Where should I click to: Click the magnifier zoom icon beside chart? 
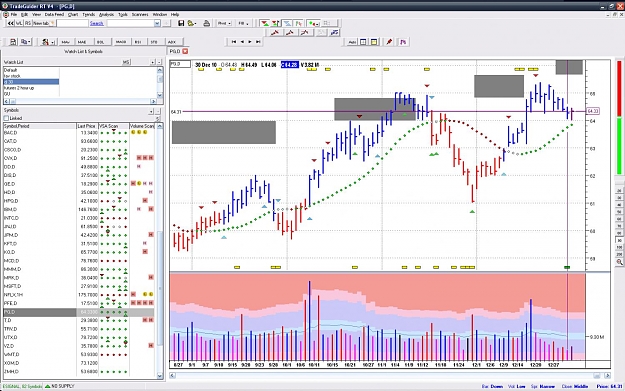[x=619, y=262]
